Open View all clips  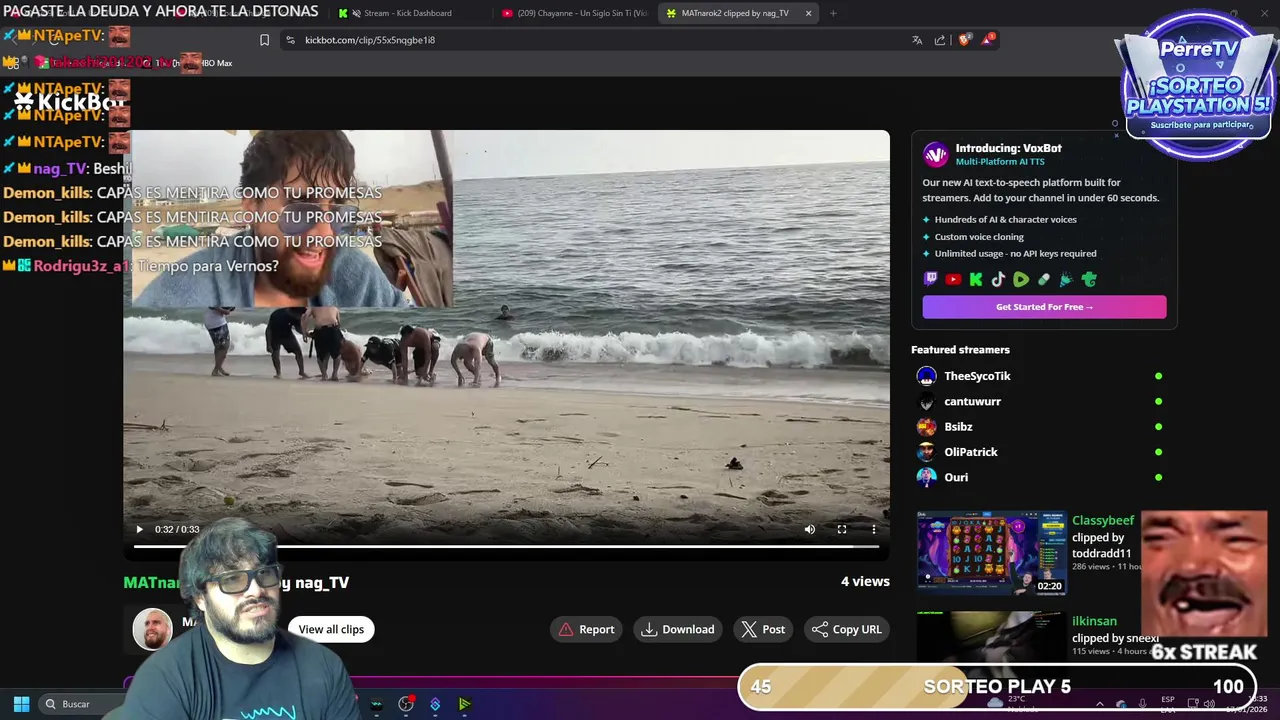coord(331,629)
